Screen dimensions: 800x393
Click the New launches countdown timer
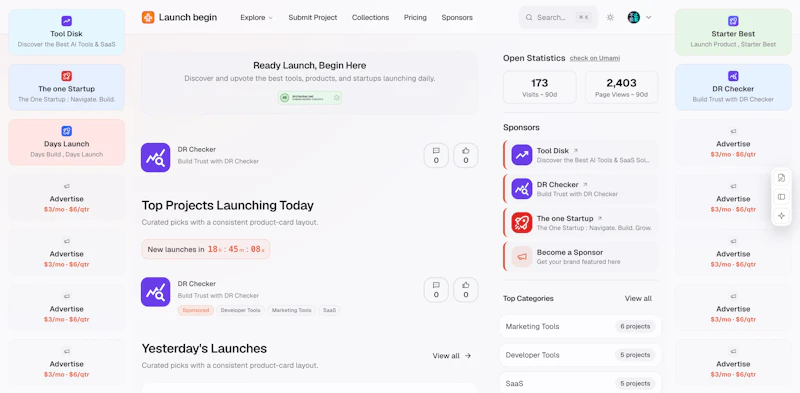tap(206, 249)
